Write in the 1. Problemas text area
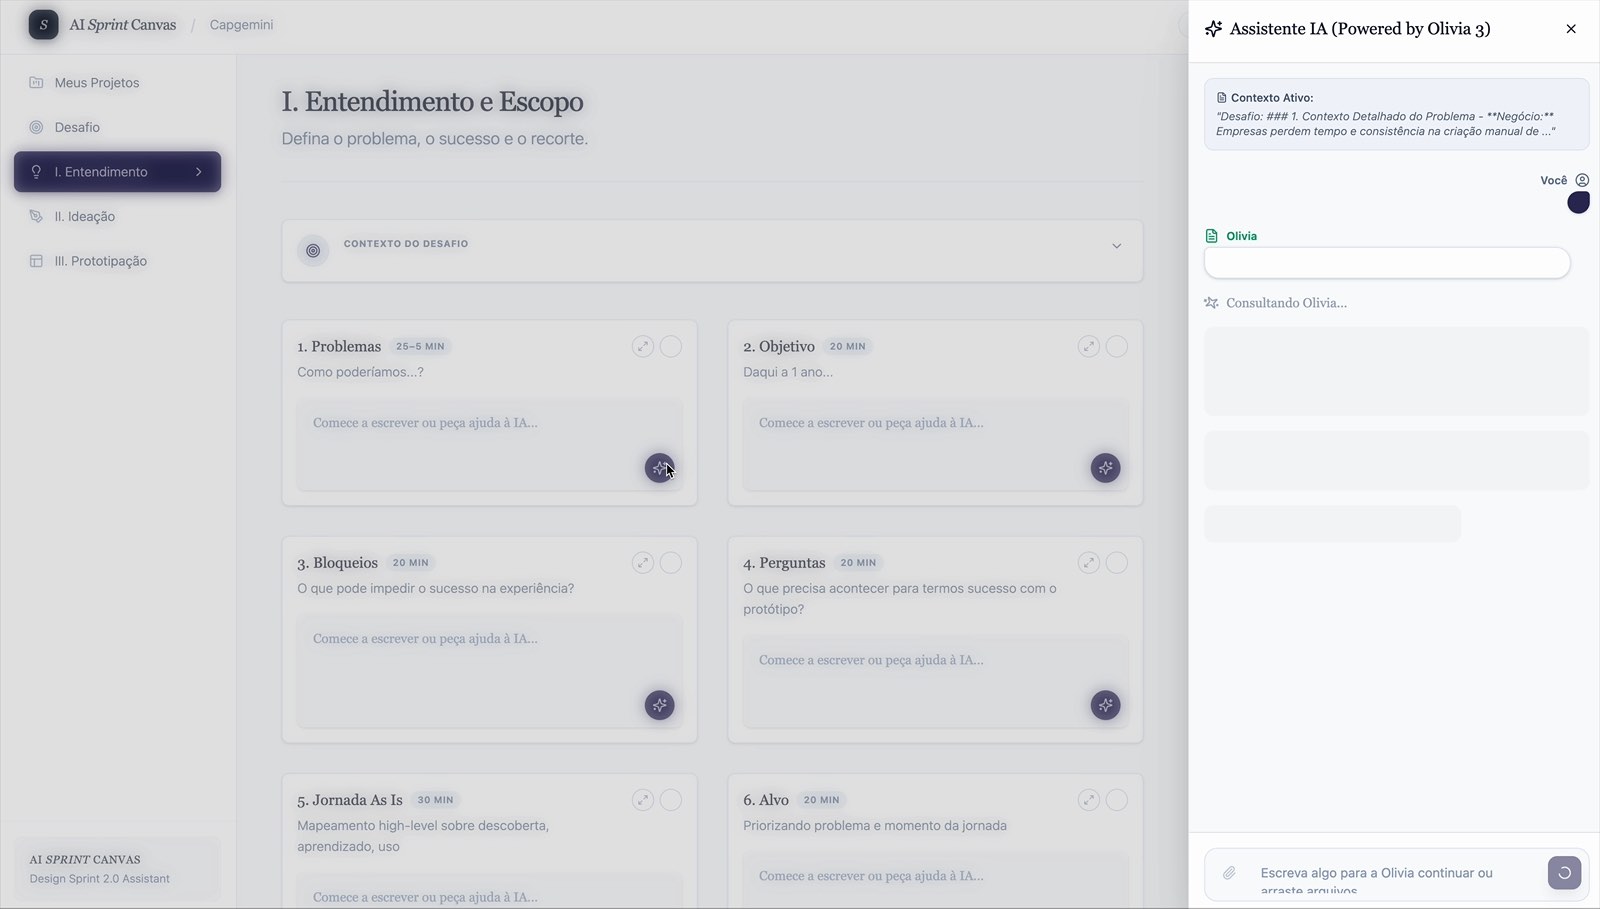The image size is (1600, 909). (490, 445)
